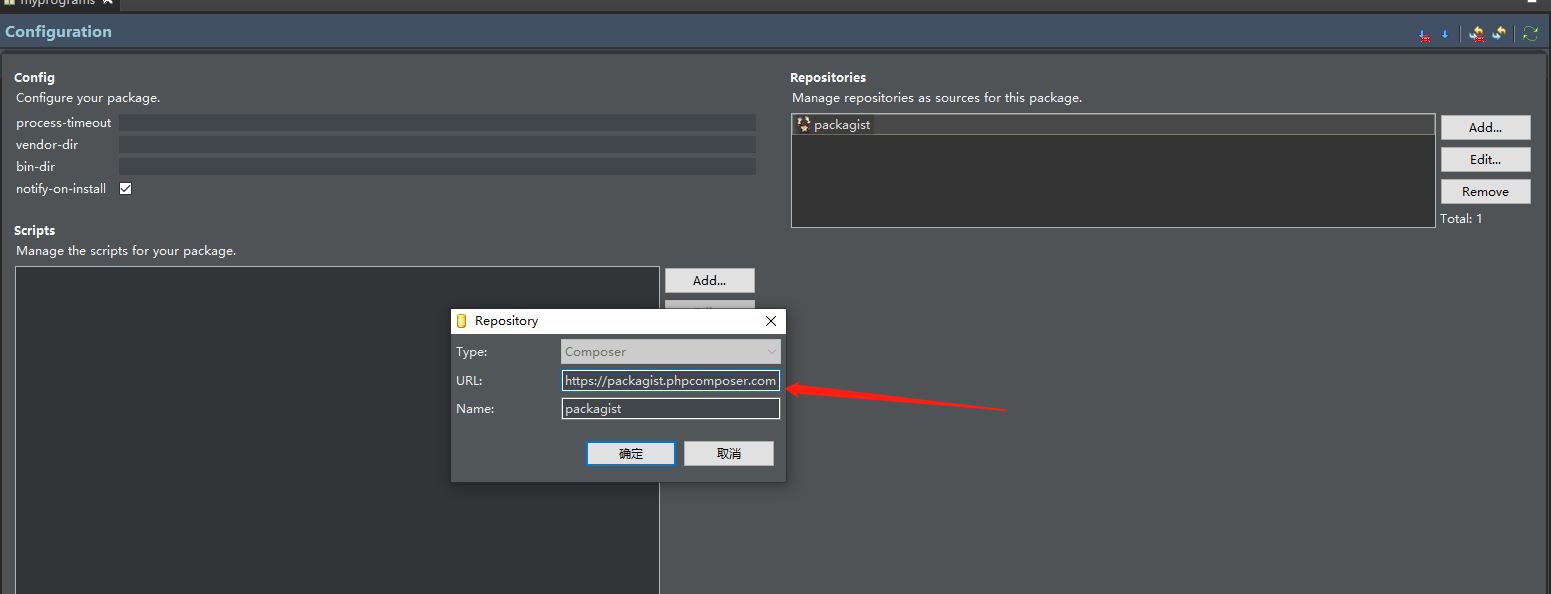Close the Repository dialog with X
This screenshot has width=1551, height=594.
pos(770,321)
